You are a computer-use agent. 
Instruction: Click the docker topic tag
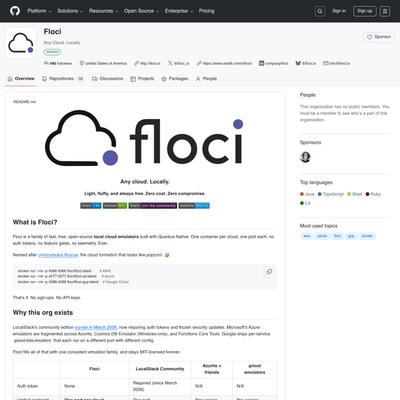367,236
